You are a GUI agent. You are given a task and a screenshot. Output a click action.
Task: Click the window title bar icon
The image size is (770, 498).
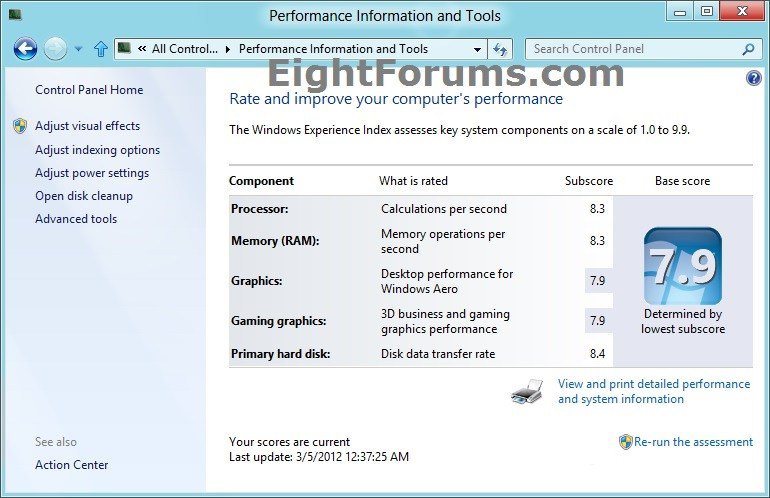(15, 15)
